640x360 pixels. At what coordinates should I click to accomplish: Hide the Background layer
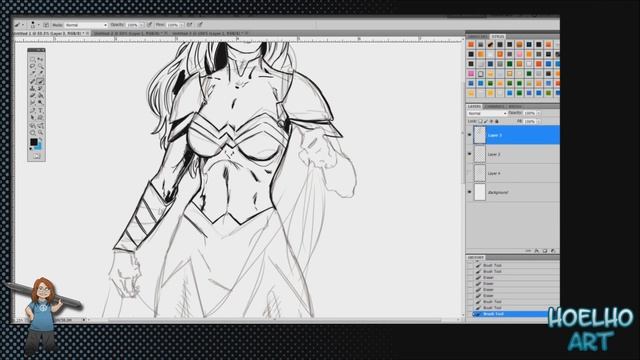[469, 192]
